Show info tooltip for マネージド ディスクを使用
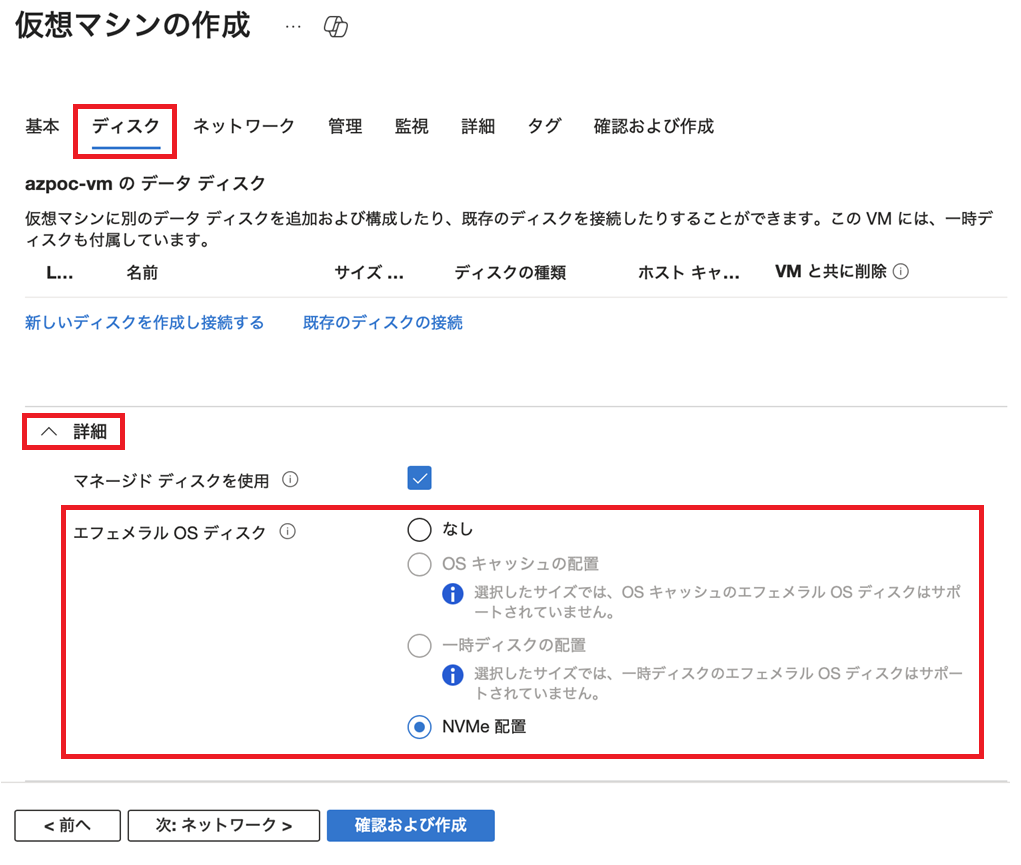Image resolution: width=1021 pixels, height=865 pixels. [x=290, y=480]
